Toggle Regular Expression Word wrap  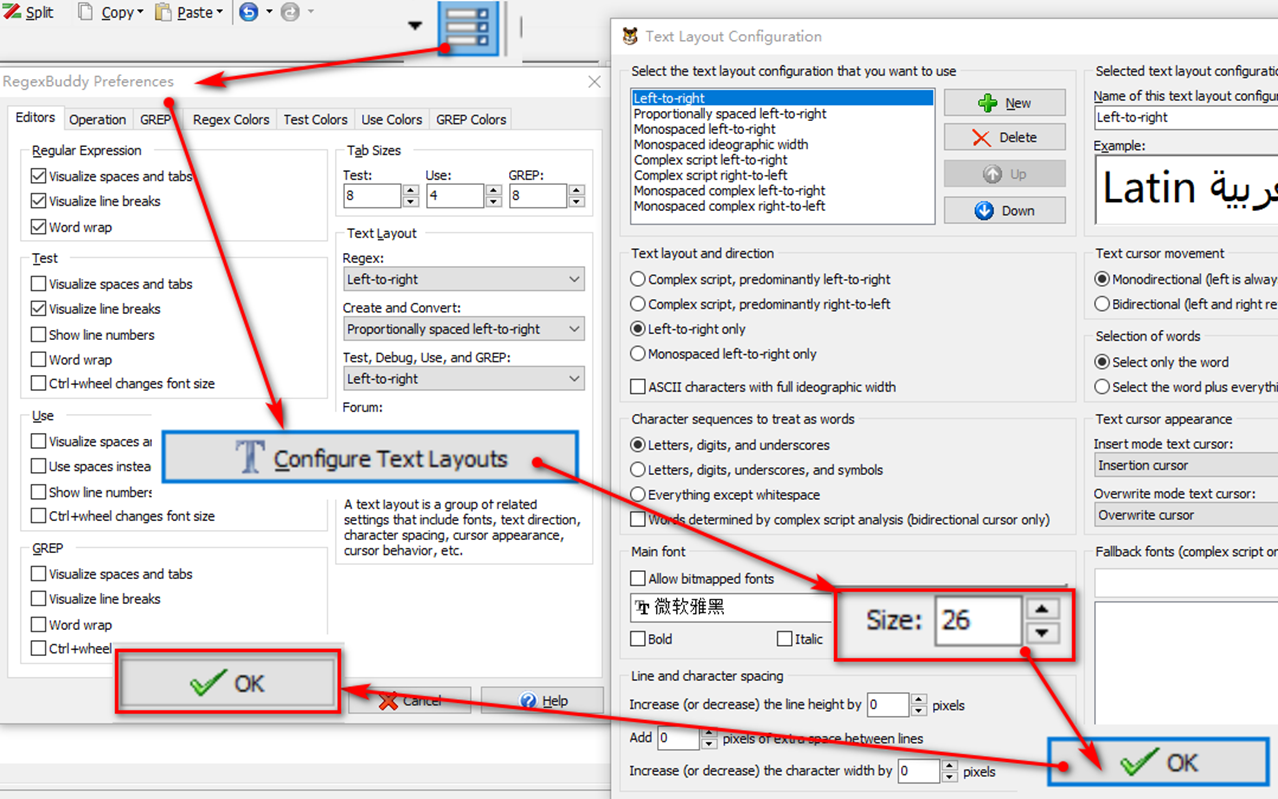coord(38,227)
